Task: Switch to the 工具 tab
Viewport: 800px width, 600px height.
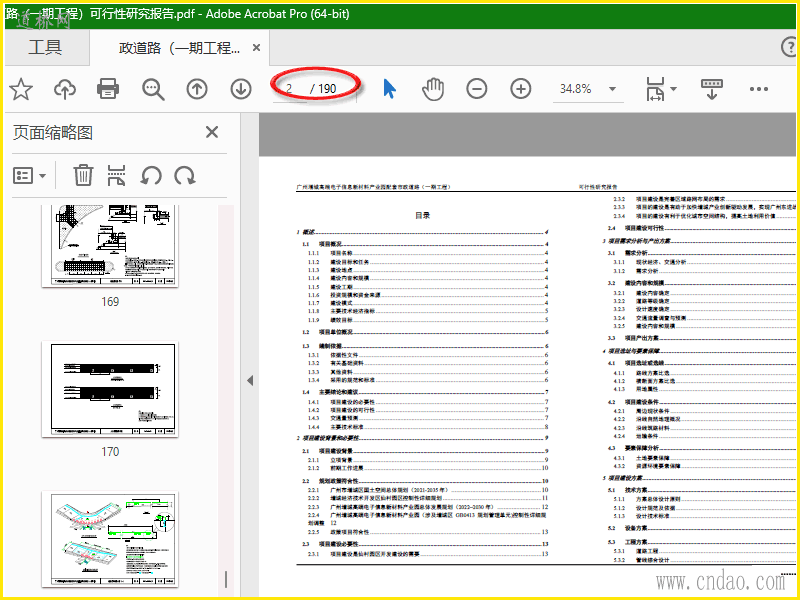Action: 45,48
